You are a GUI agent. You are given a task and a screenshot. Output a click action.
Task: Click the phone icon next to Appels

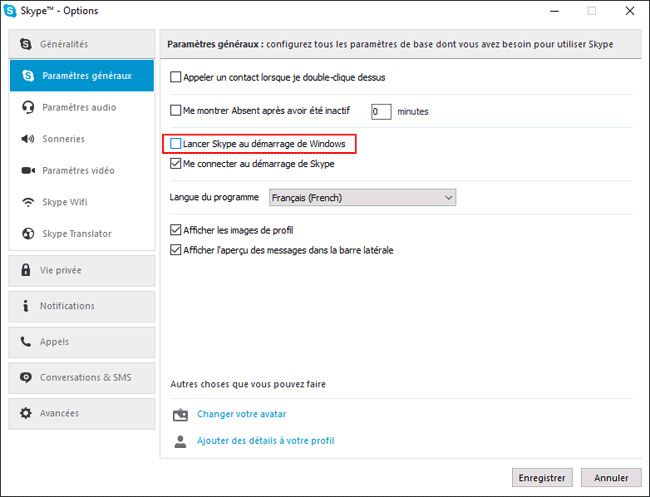(x=26, y=342)
